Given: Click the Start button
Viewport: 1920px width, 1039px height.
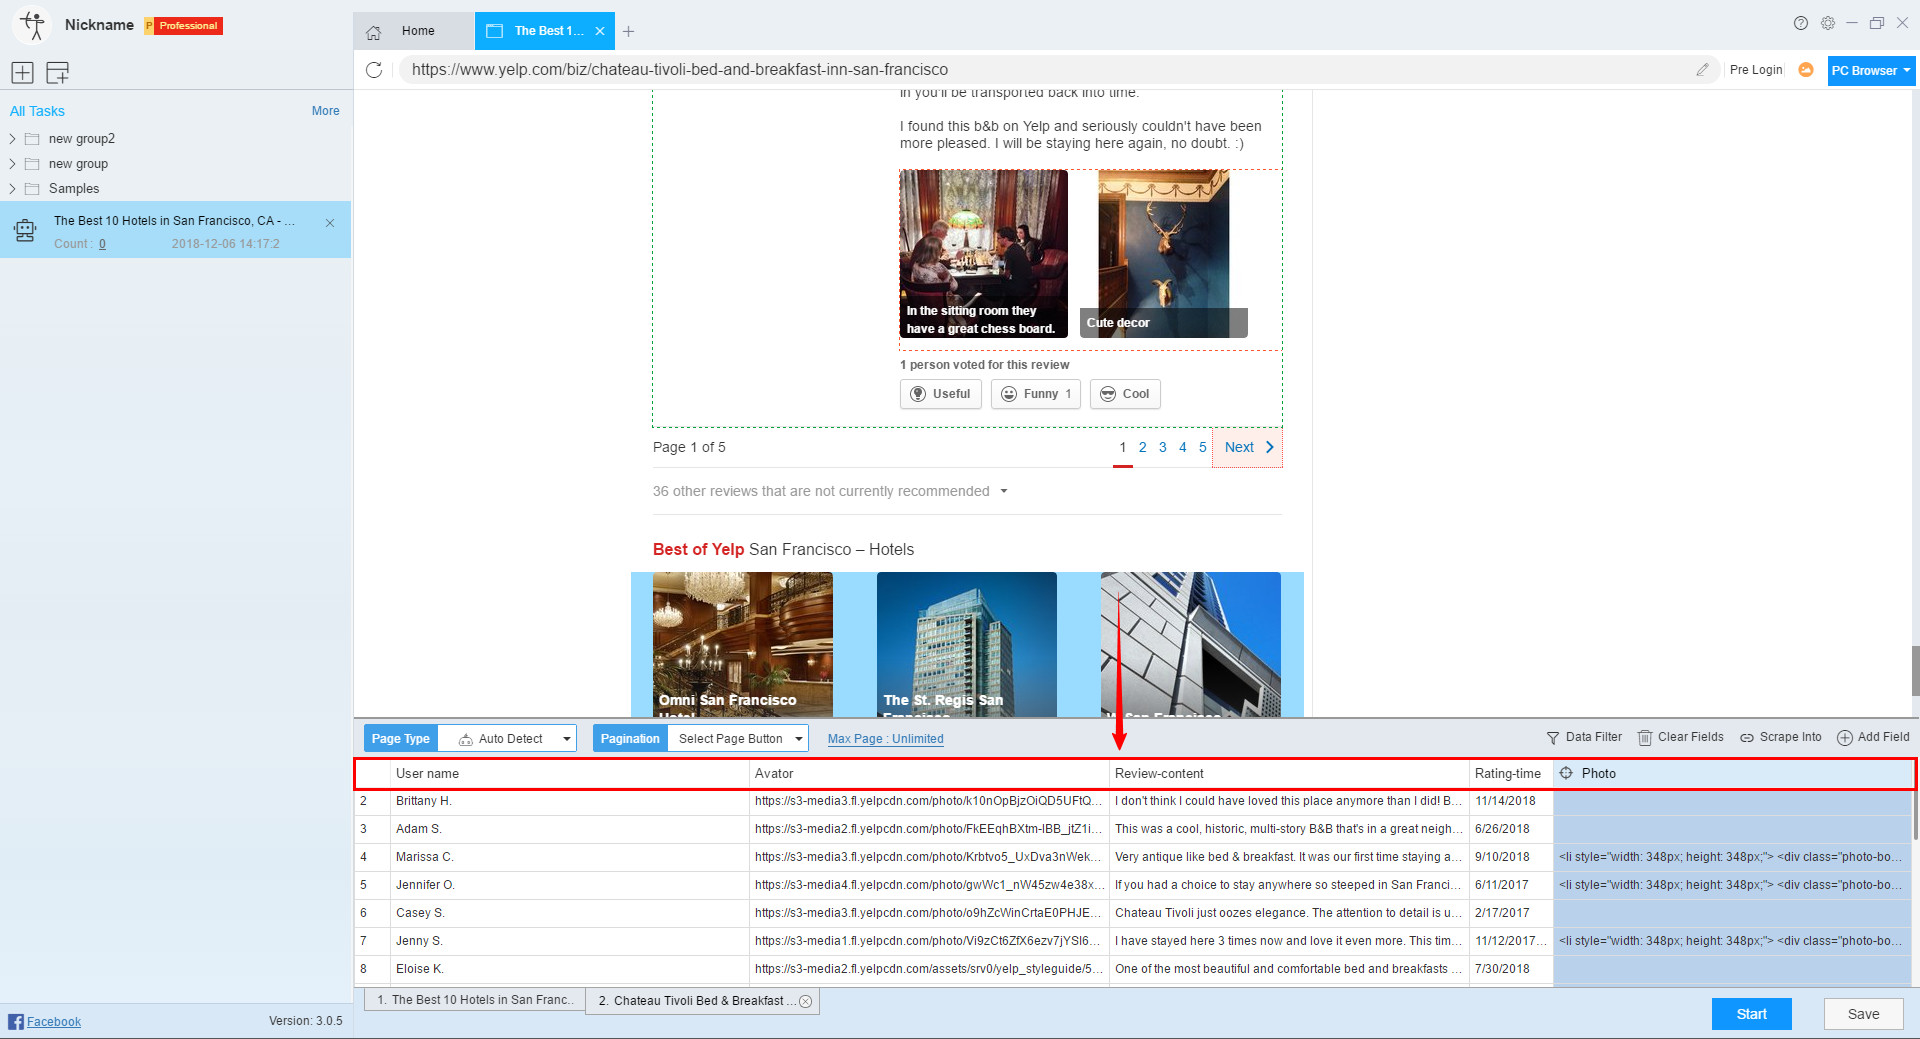Looking at the screenshot, I should click(x=1751, y=1014).
